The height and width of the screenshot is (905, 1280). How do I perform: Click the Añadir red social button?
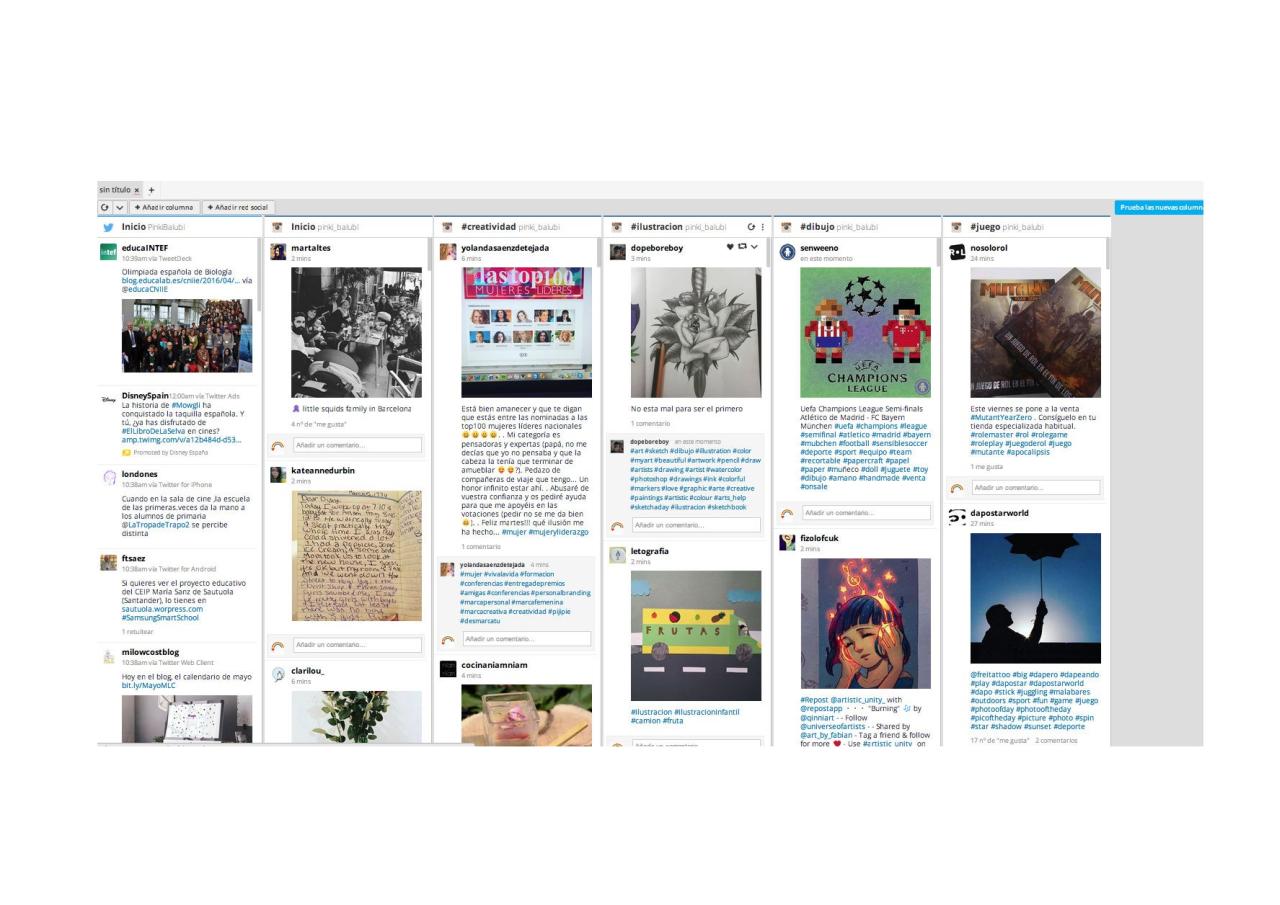[238, 208]
